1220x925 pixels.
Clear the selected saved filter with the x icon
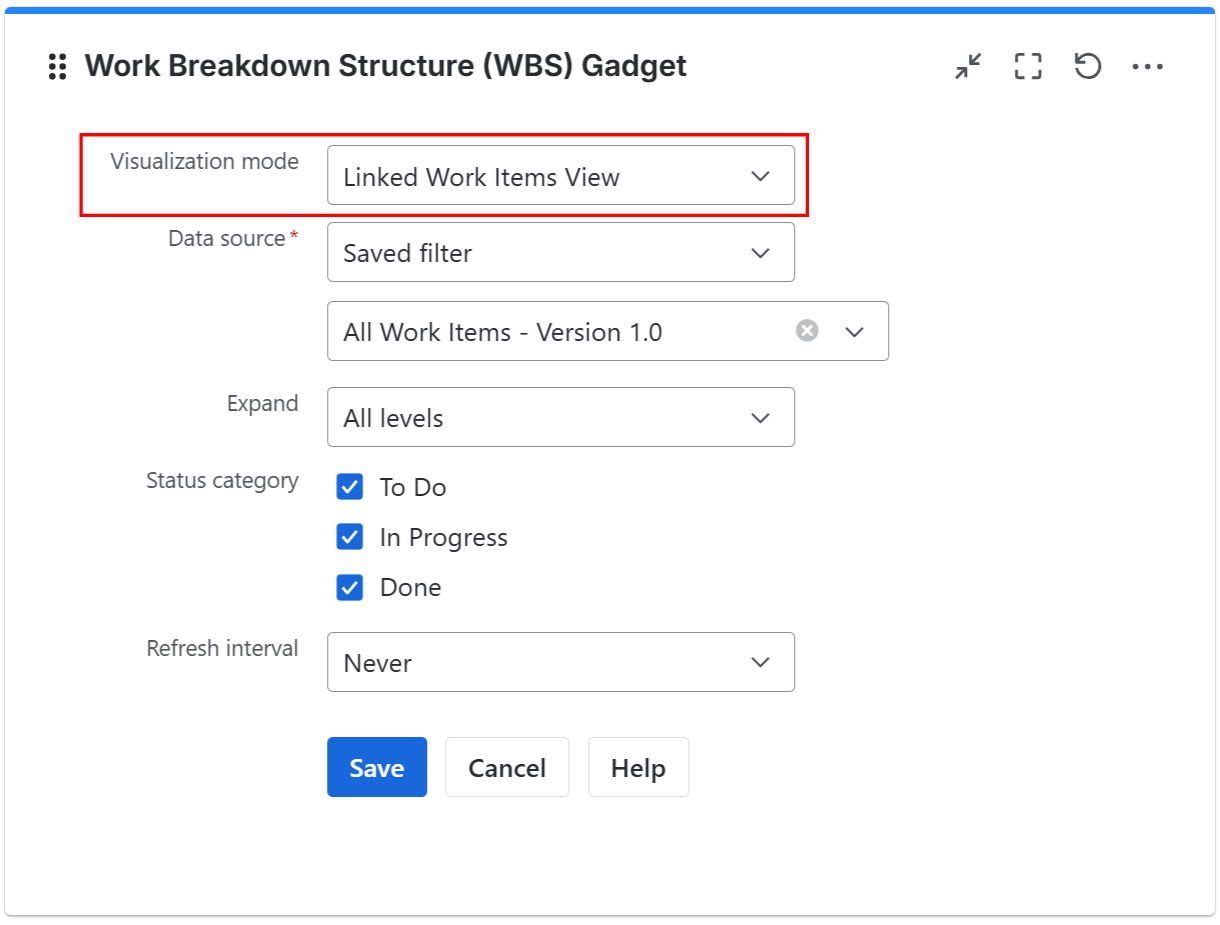[806, 331]
